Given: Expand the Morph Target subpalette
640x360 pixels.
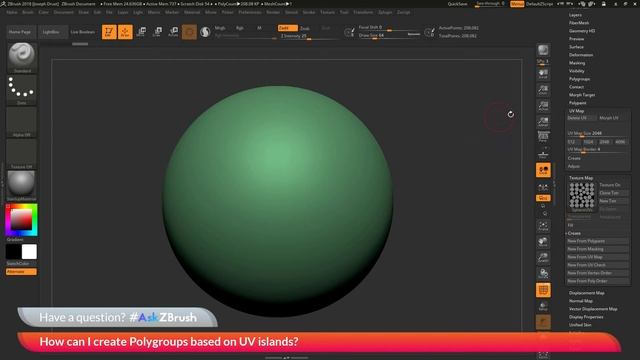Looking at the screenshot, I should [582, 95].
